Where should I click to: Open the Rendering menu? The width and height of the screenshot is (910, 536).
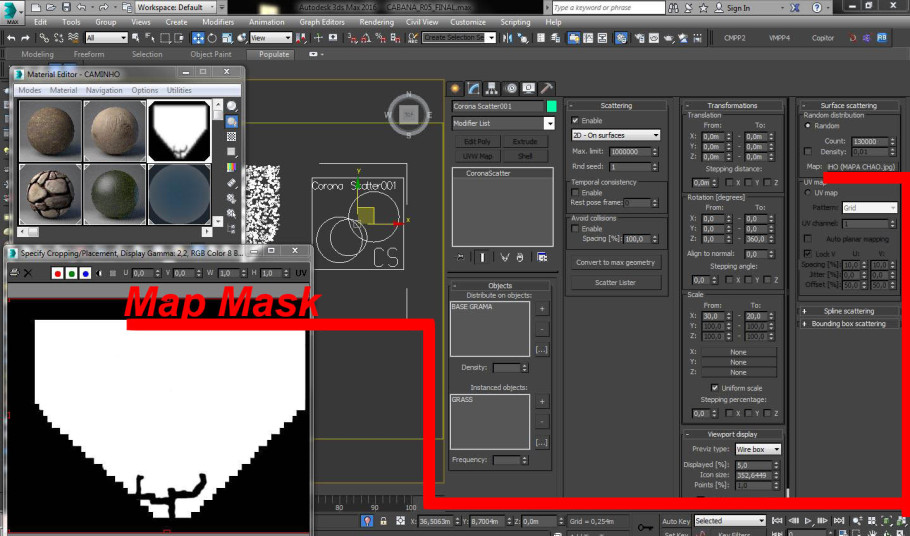(376, 22)
